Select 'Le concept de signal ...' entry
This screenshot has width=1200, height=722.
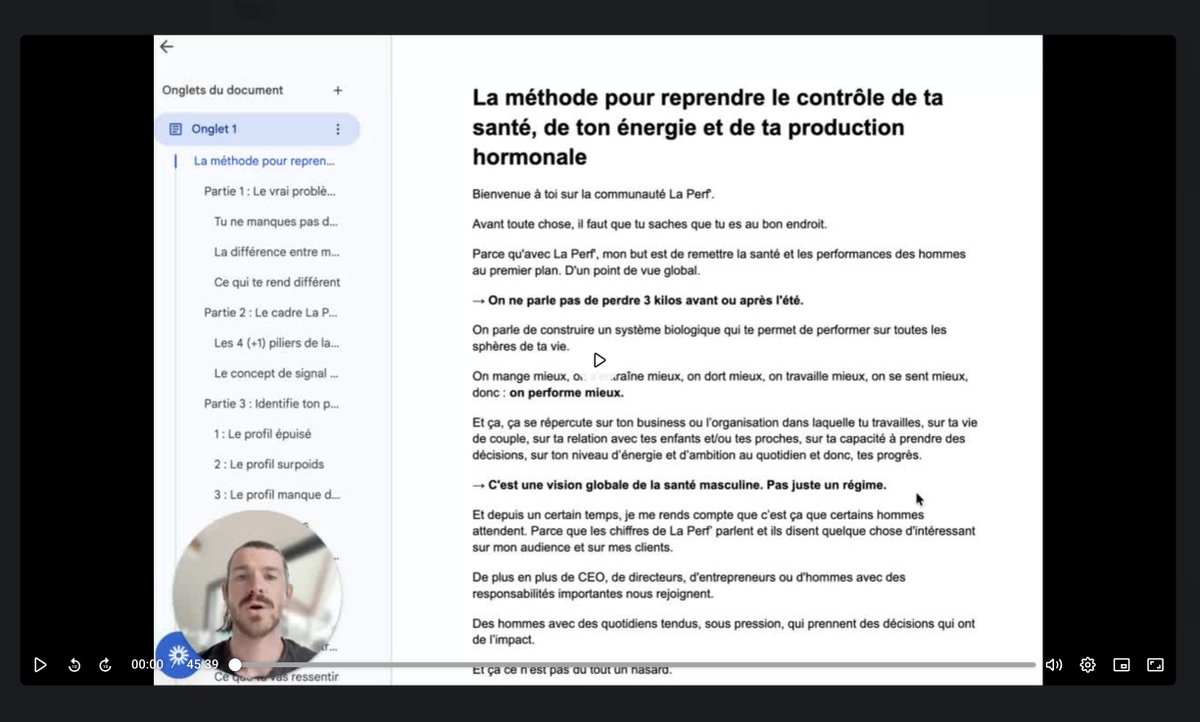pos(276,373)
